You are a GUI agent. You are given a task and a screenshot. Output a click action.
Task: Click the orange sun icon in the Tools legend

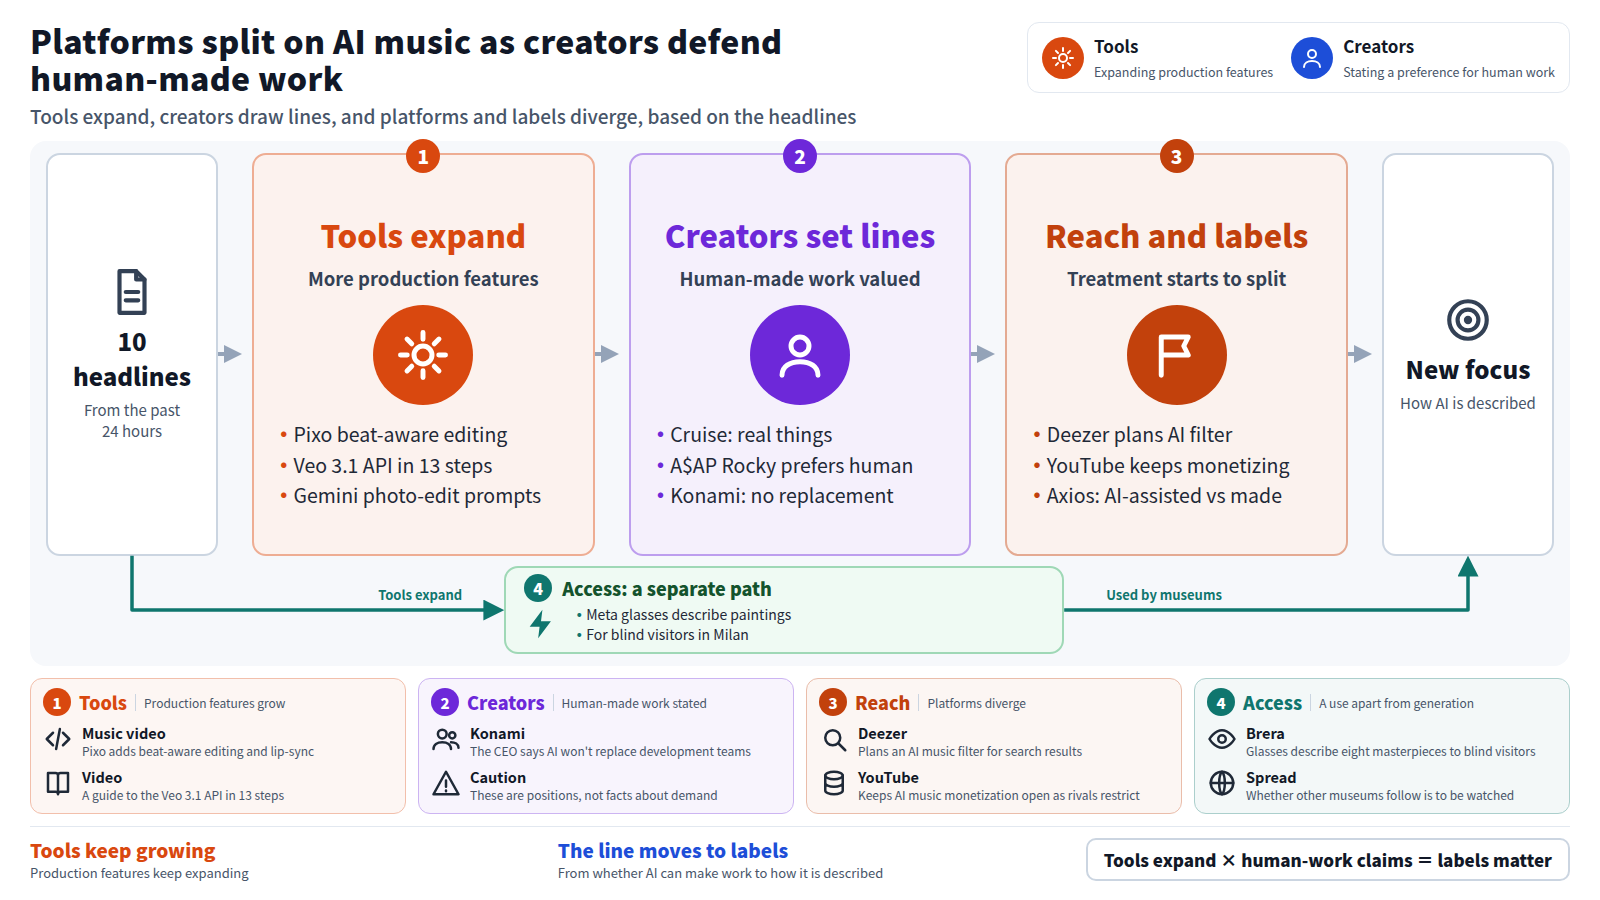1063,58
